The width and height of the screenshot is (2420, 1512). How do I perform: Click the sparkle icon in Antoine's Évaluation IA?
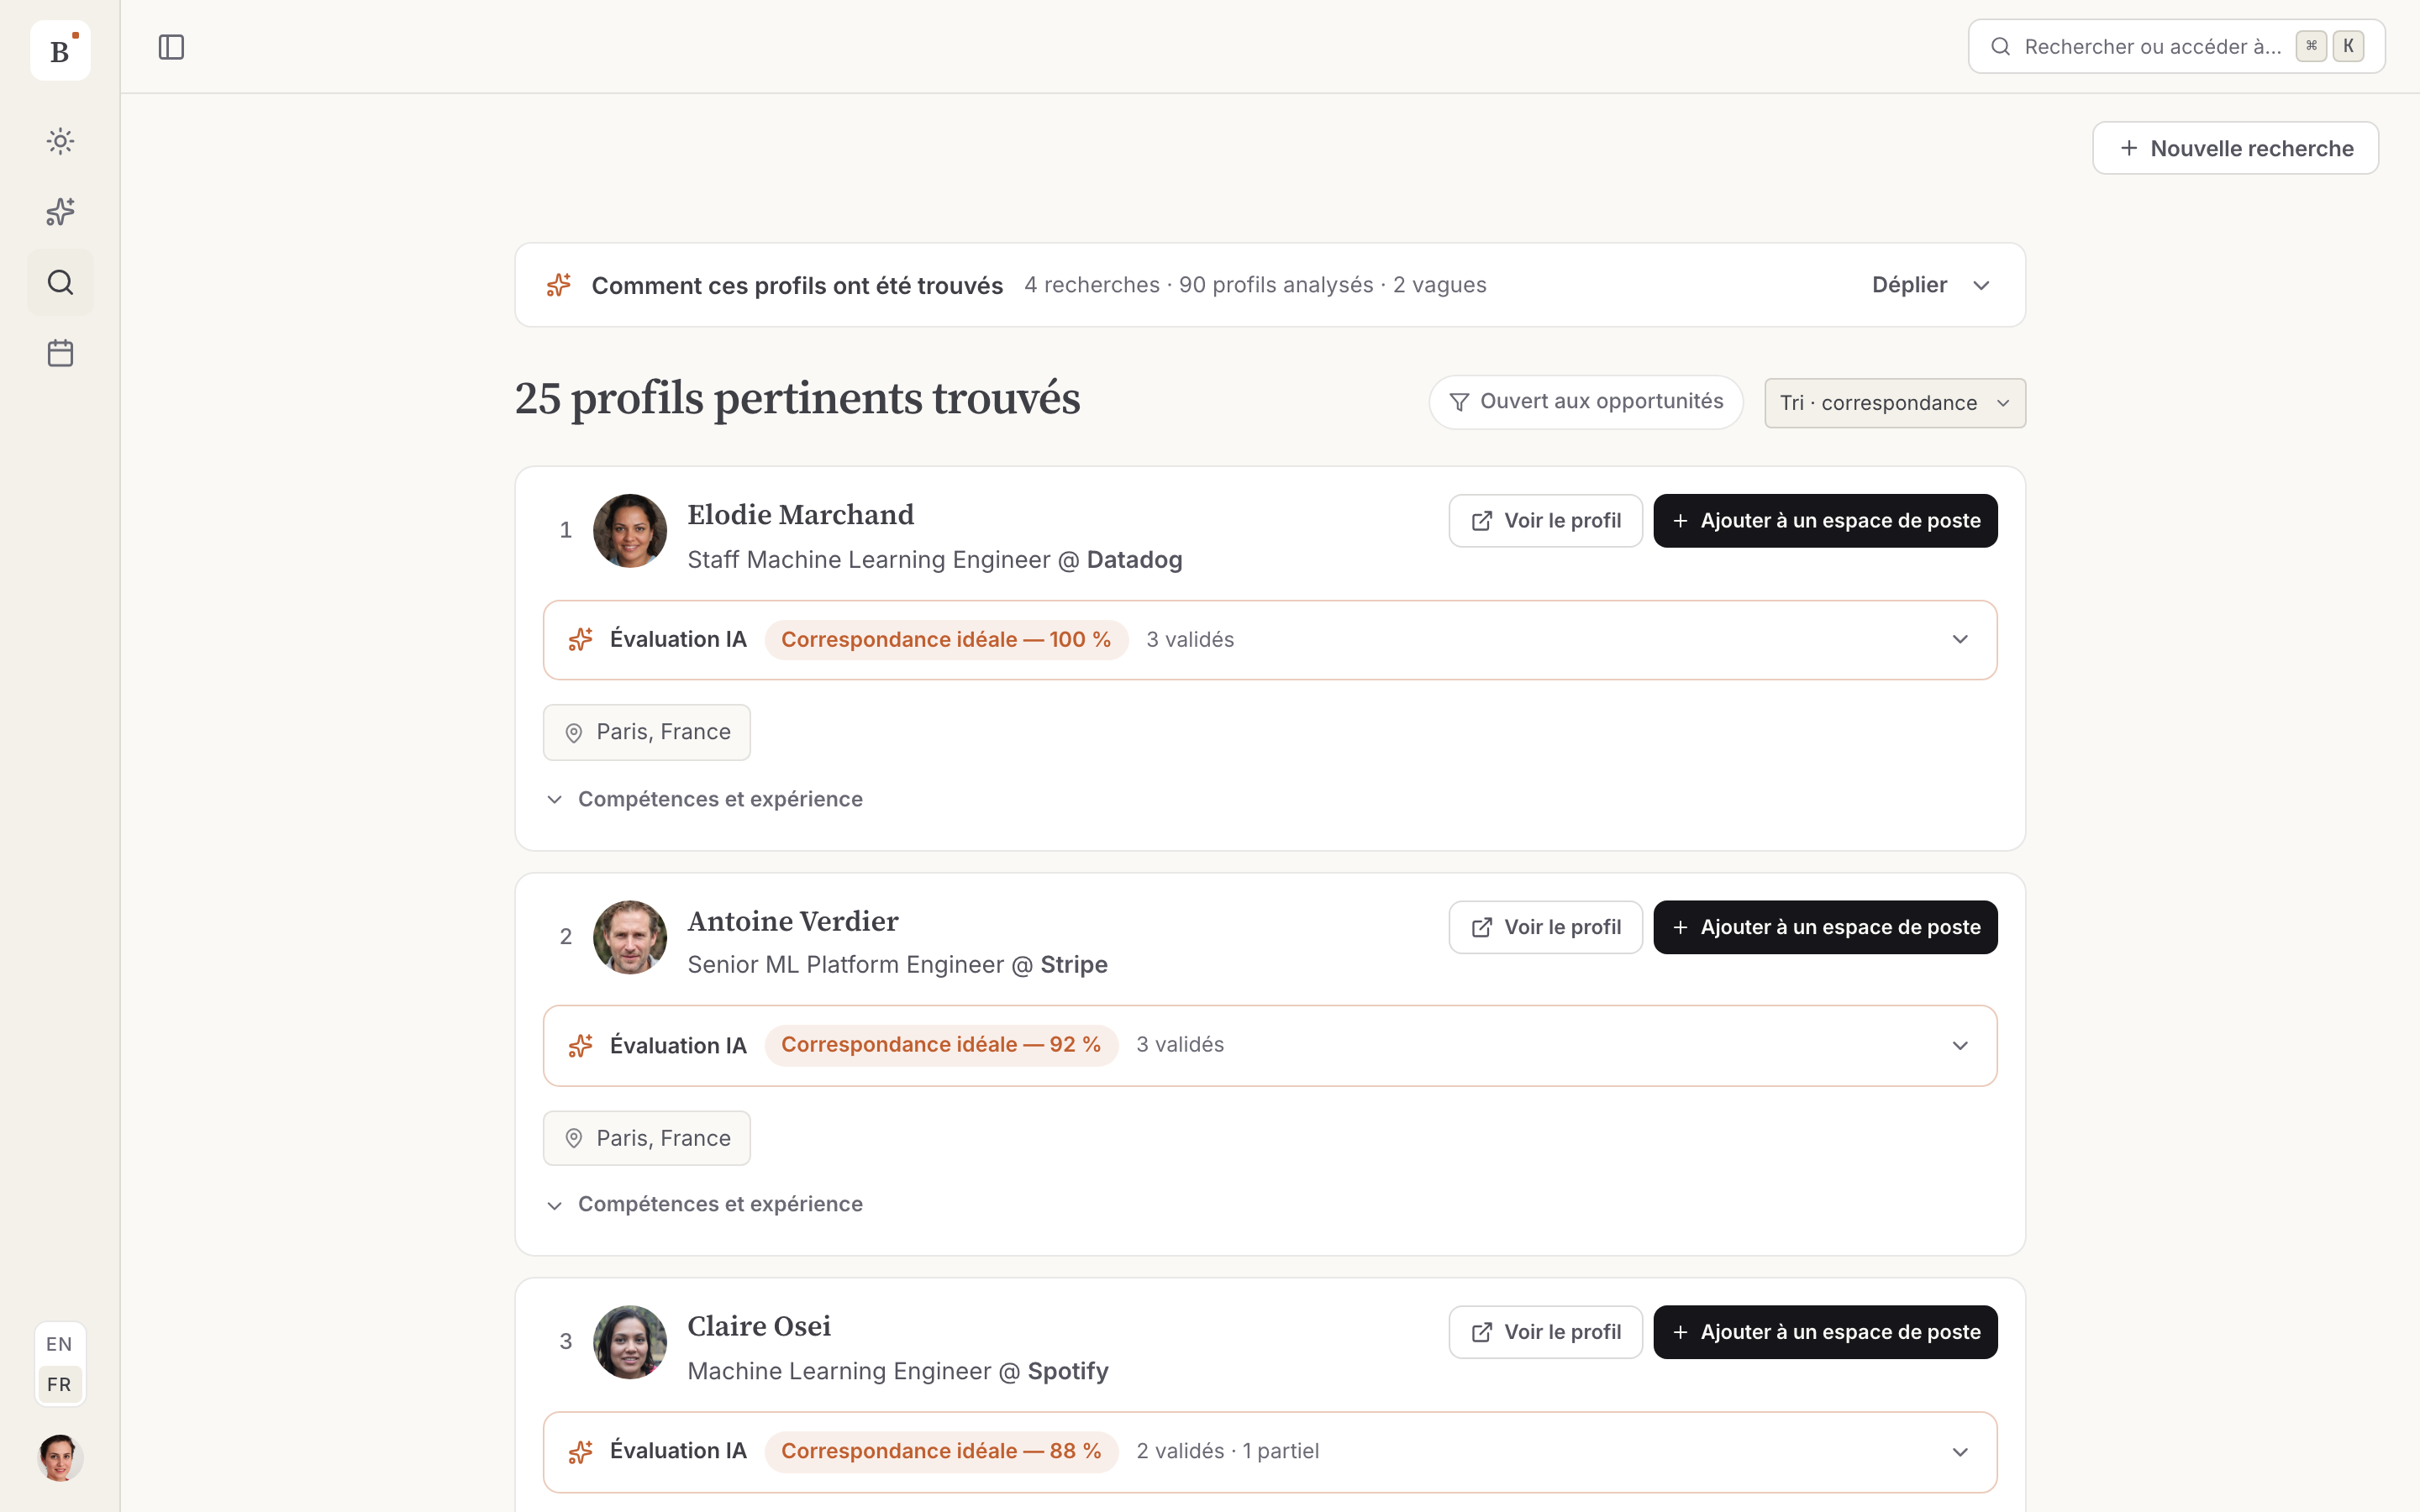pyautogui.click(x=581, y=1045)
